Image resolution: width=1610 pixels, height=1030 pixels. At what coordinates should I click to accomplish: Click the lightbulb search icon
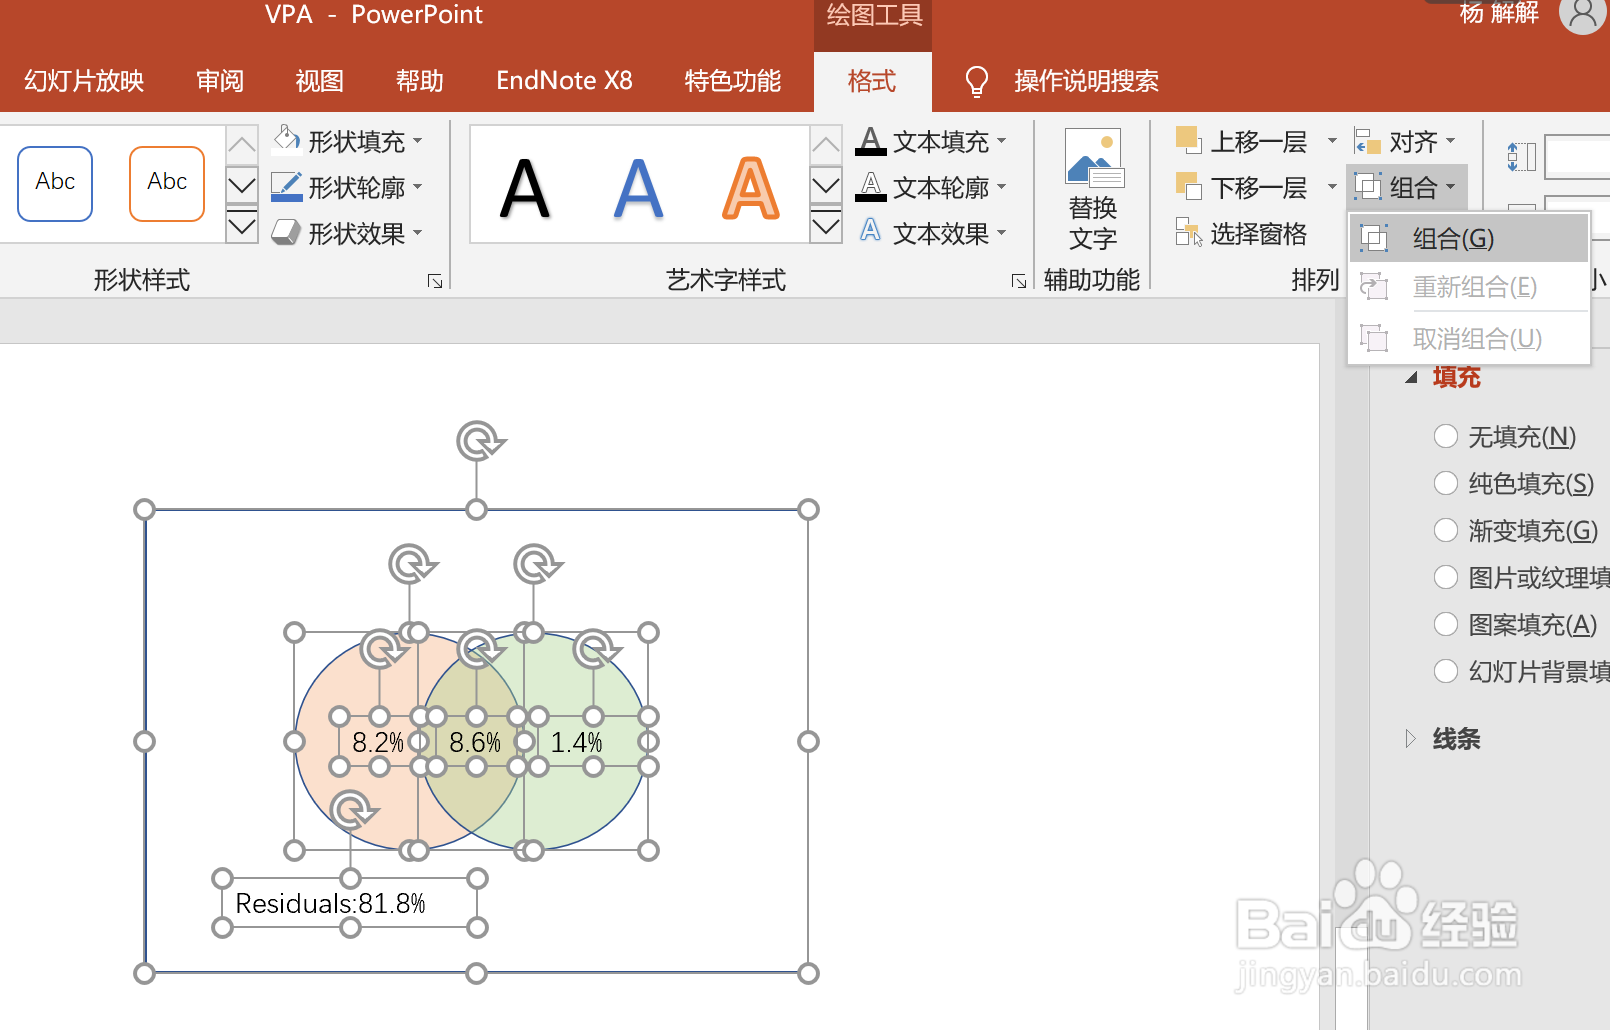976,81
